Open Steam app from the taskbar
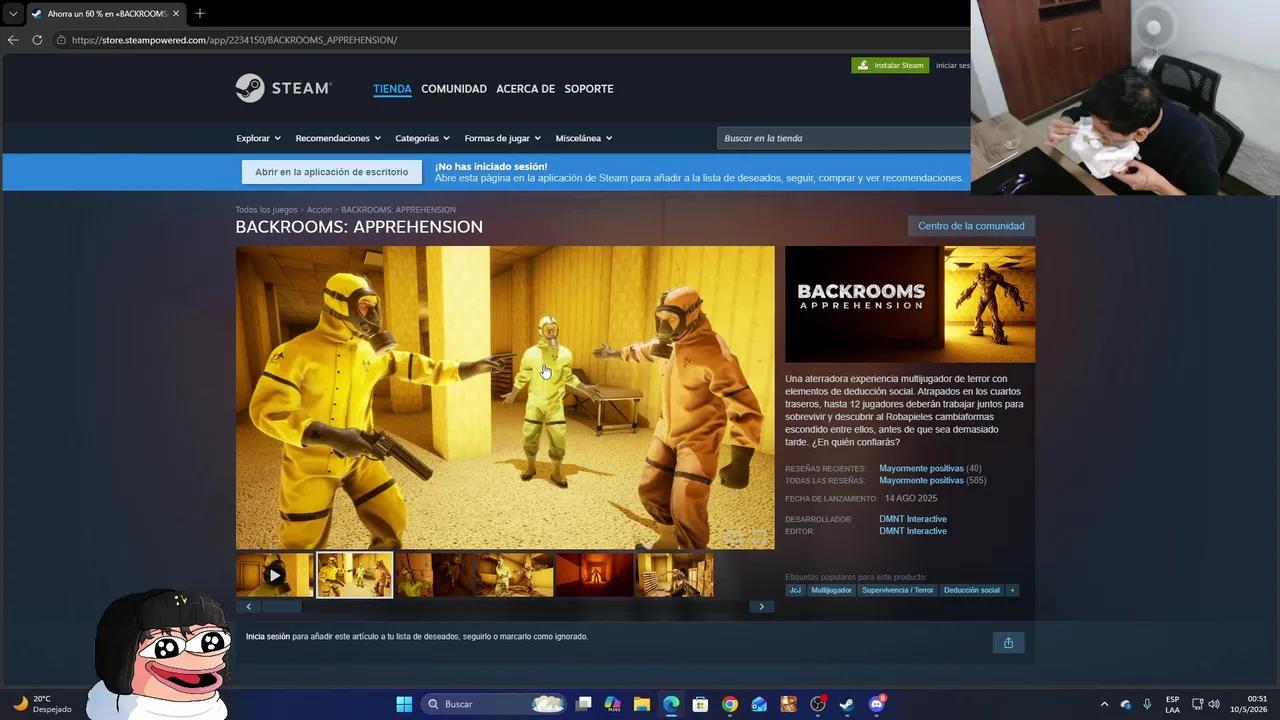Viewport: 1280px width, 720px height. coord(846,704)
